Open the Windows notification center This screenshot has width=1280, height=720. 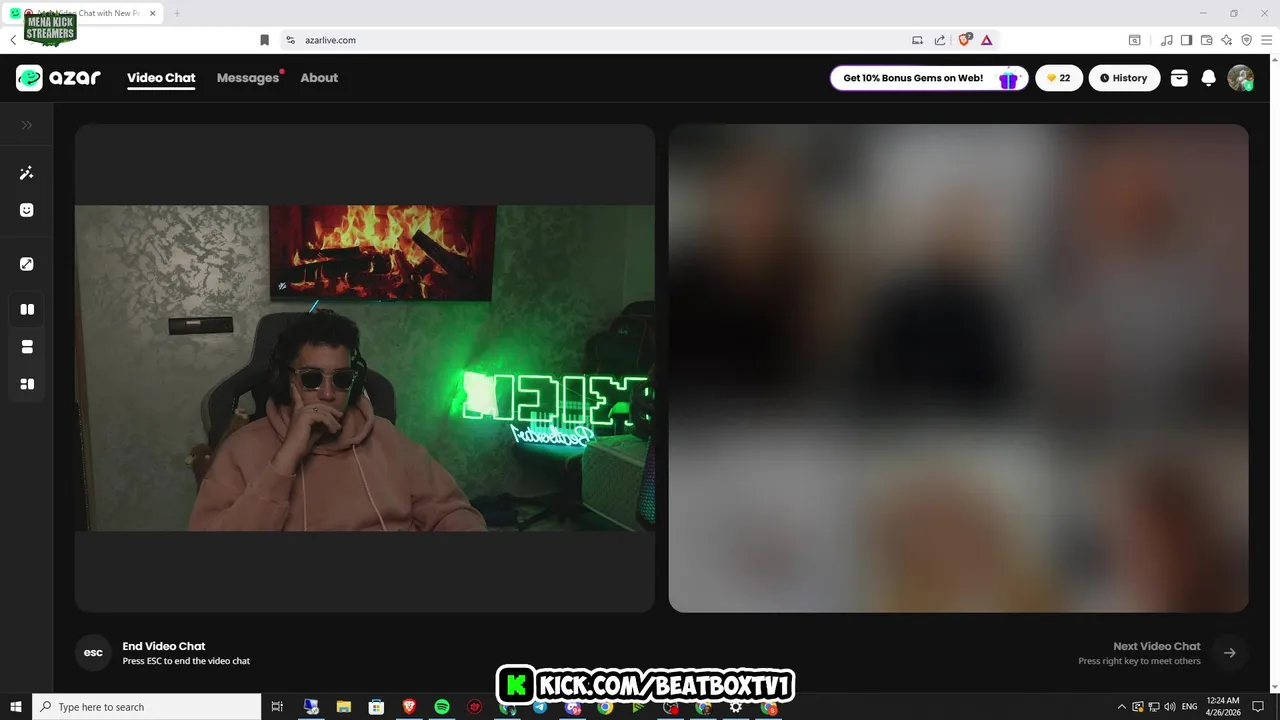point(1258,707)
